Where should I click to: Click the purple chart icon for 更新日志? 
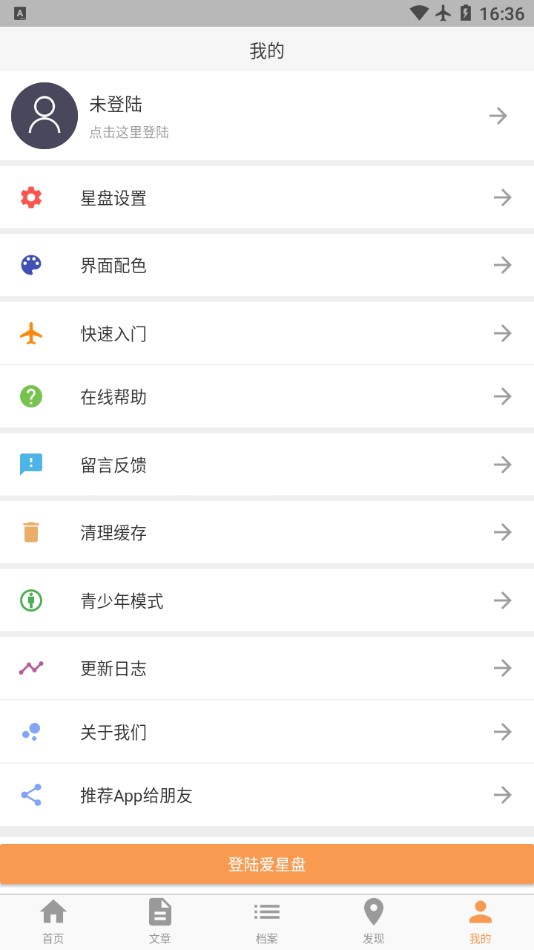[31, 668]
